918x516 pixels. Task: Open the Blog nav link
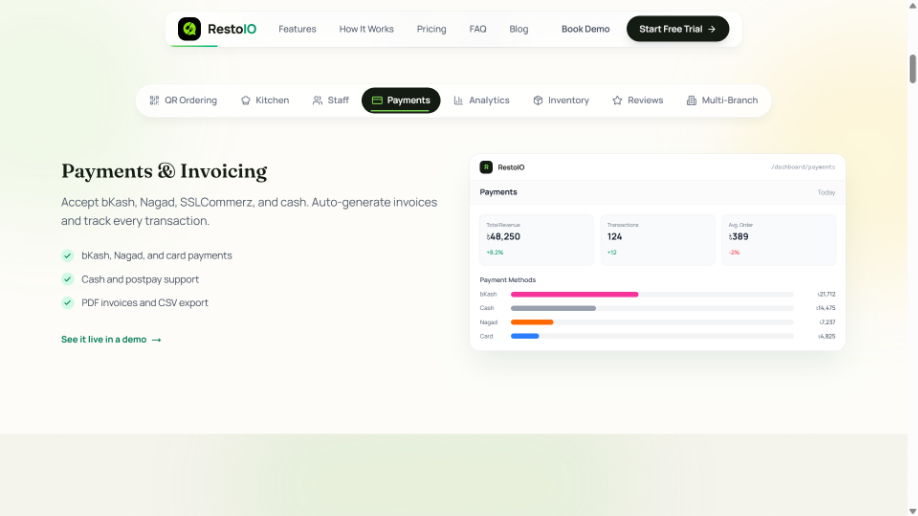pos(519,29)
